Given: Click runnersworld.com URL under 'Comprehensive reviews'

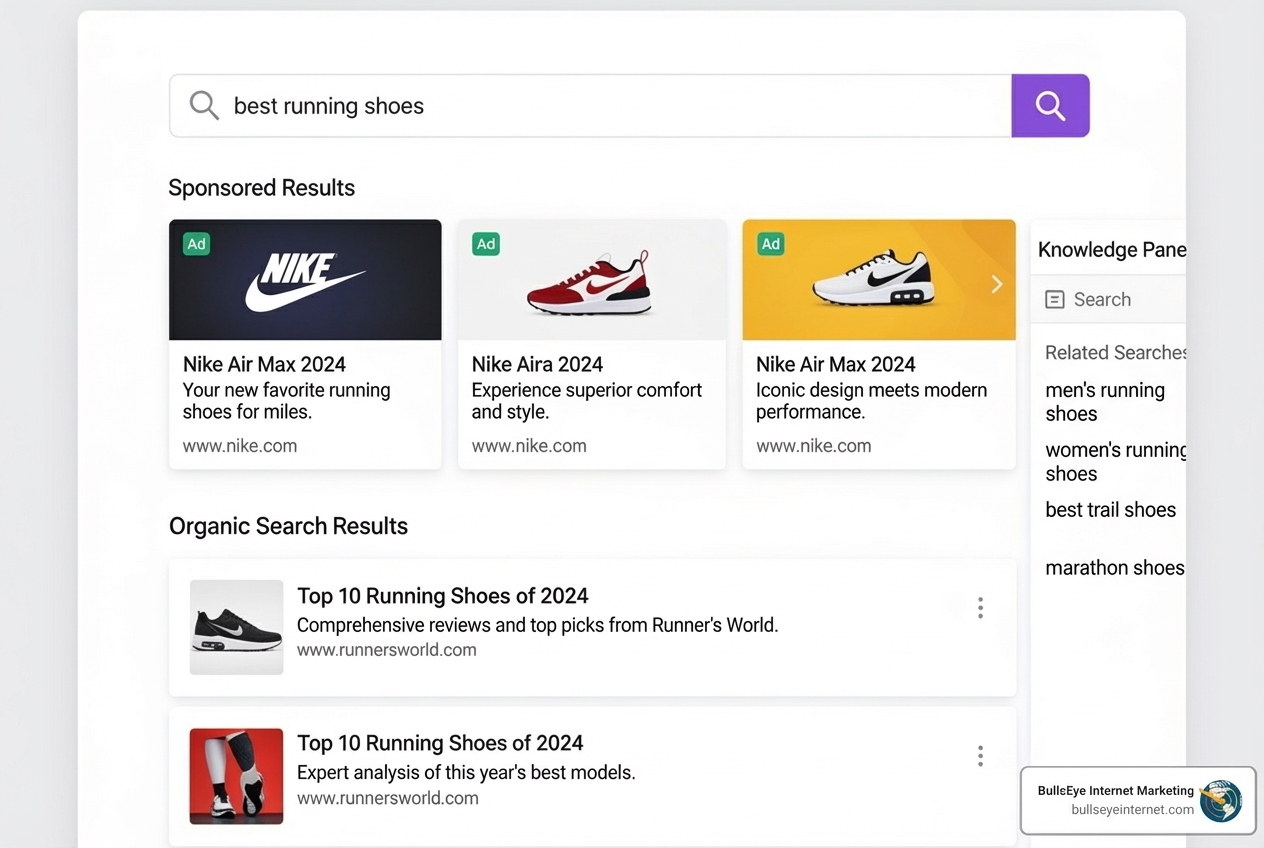Looking at the screenshot, I should click(387, 650).
